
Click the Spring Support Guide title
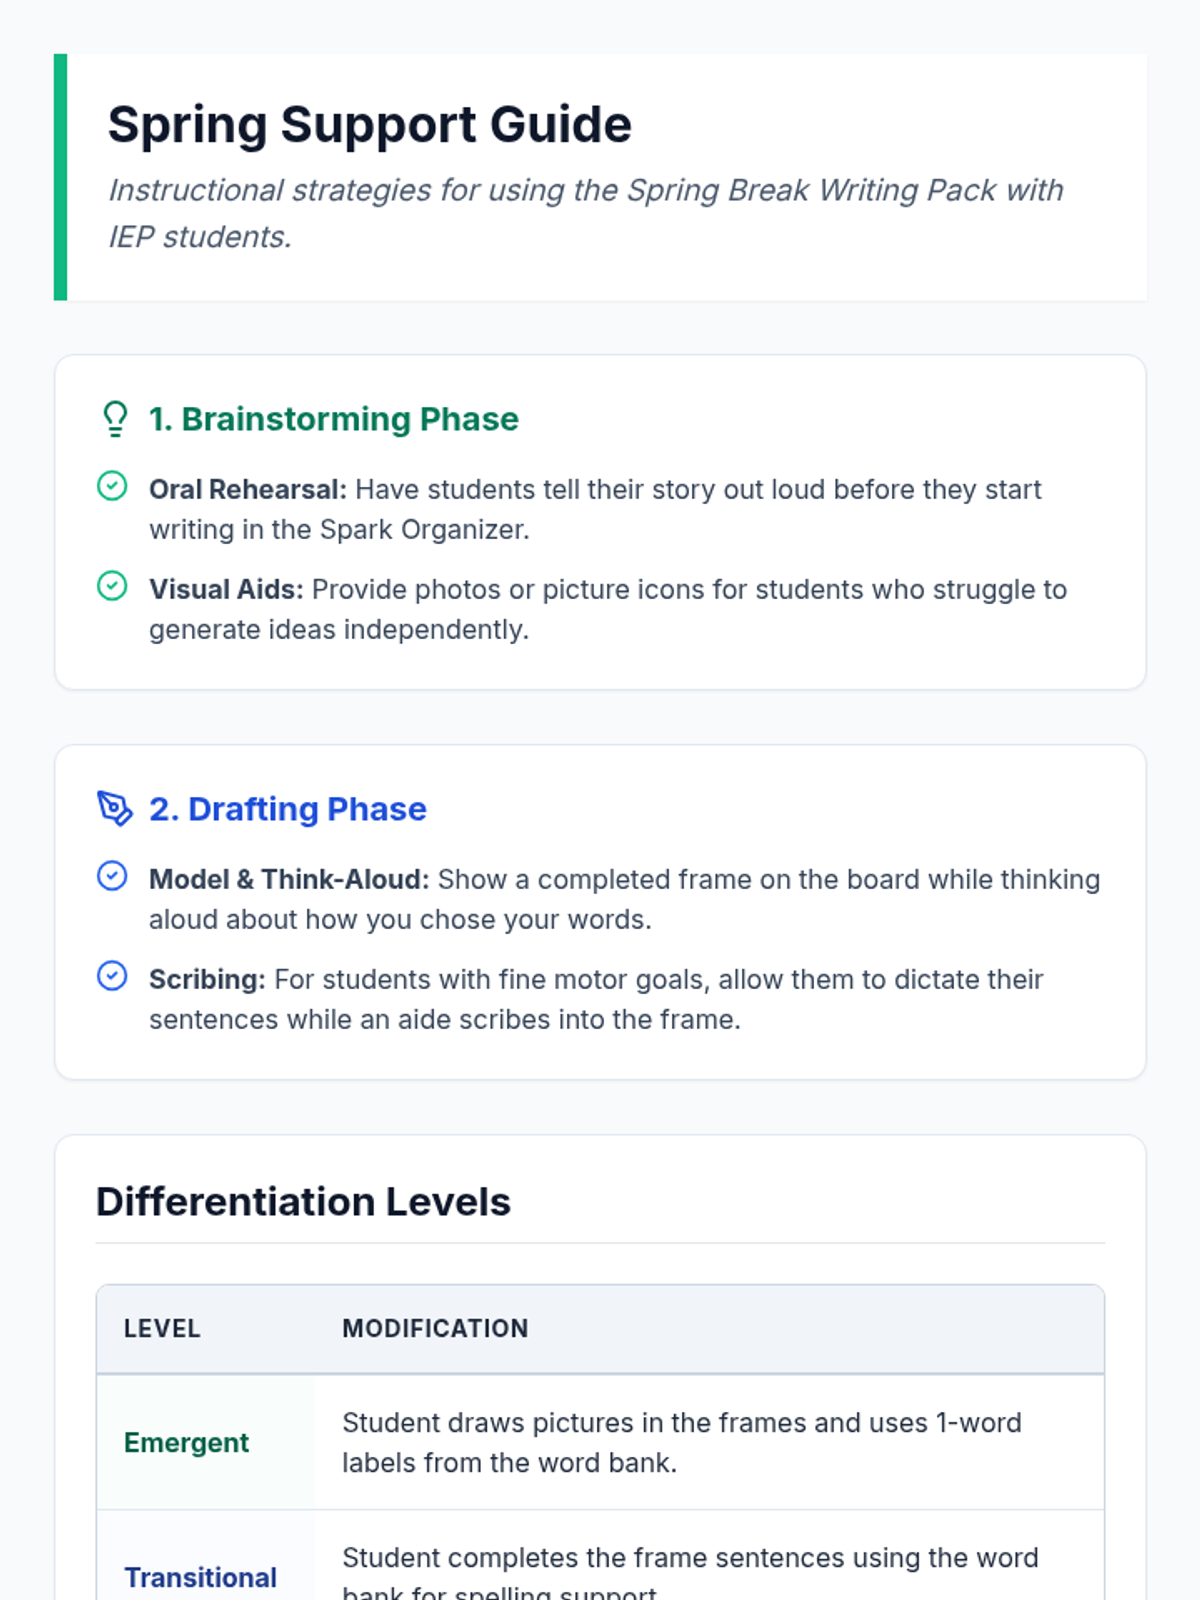369,125
